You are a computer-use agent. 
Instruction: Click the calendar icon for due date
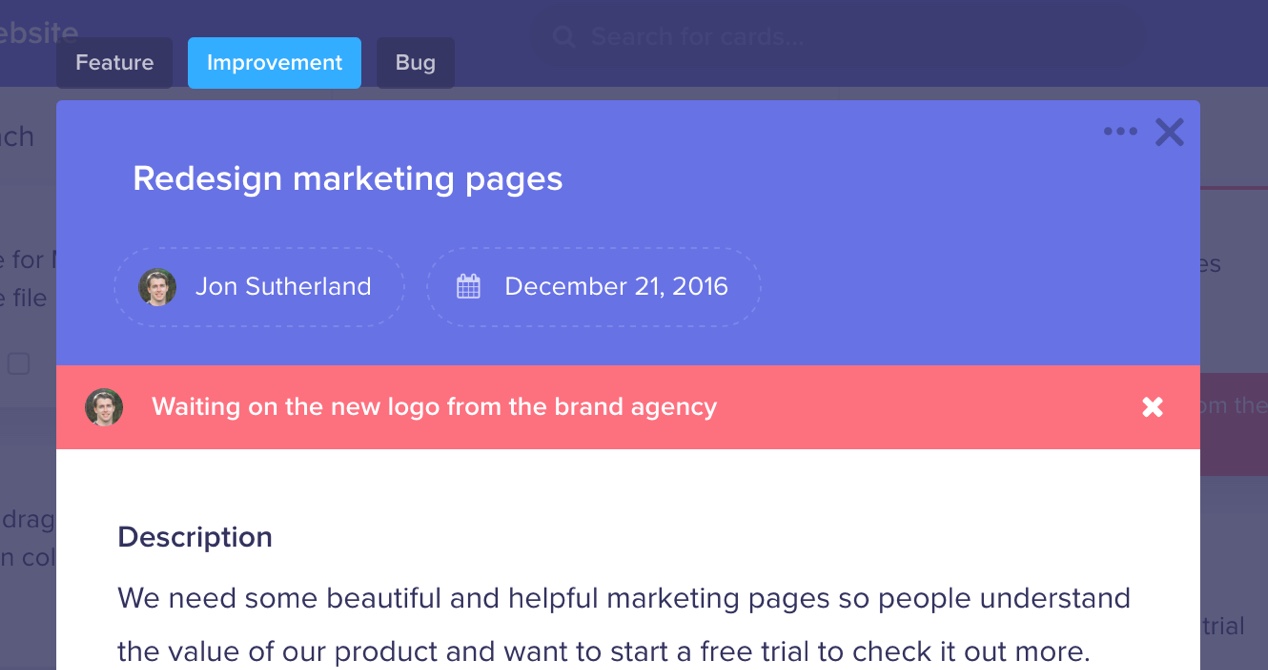click(468, 287)
